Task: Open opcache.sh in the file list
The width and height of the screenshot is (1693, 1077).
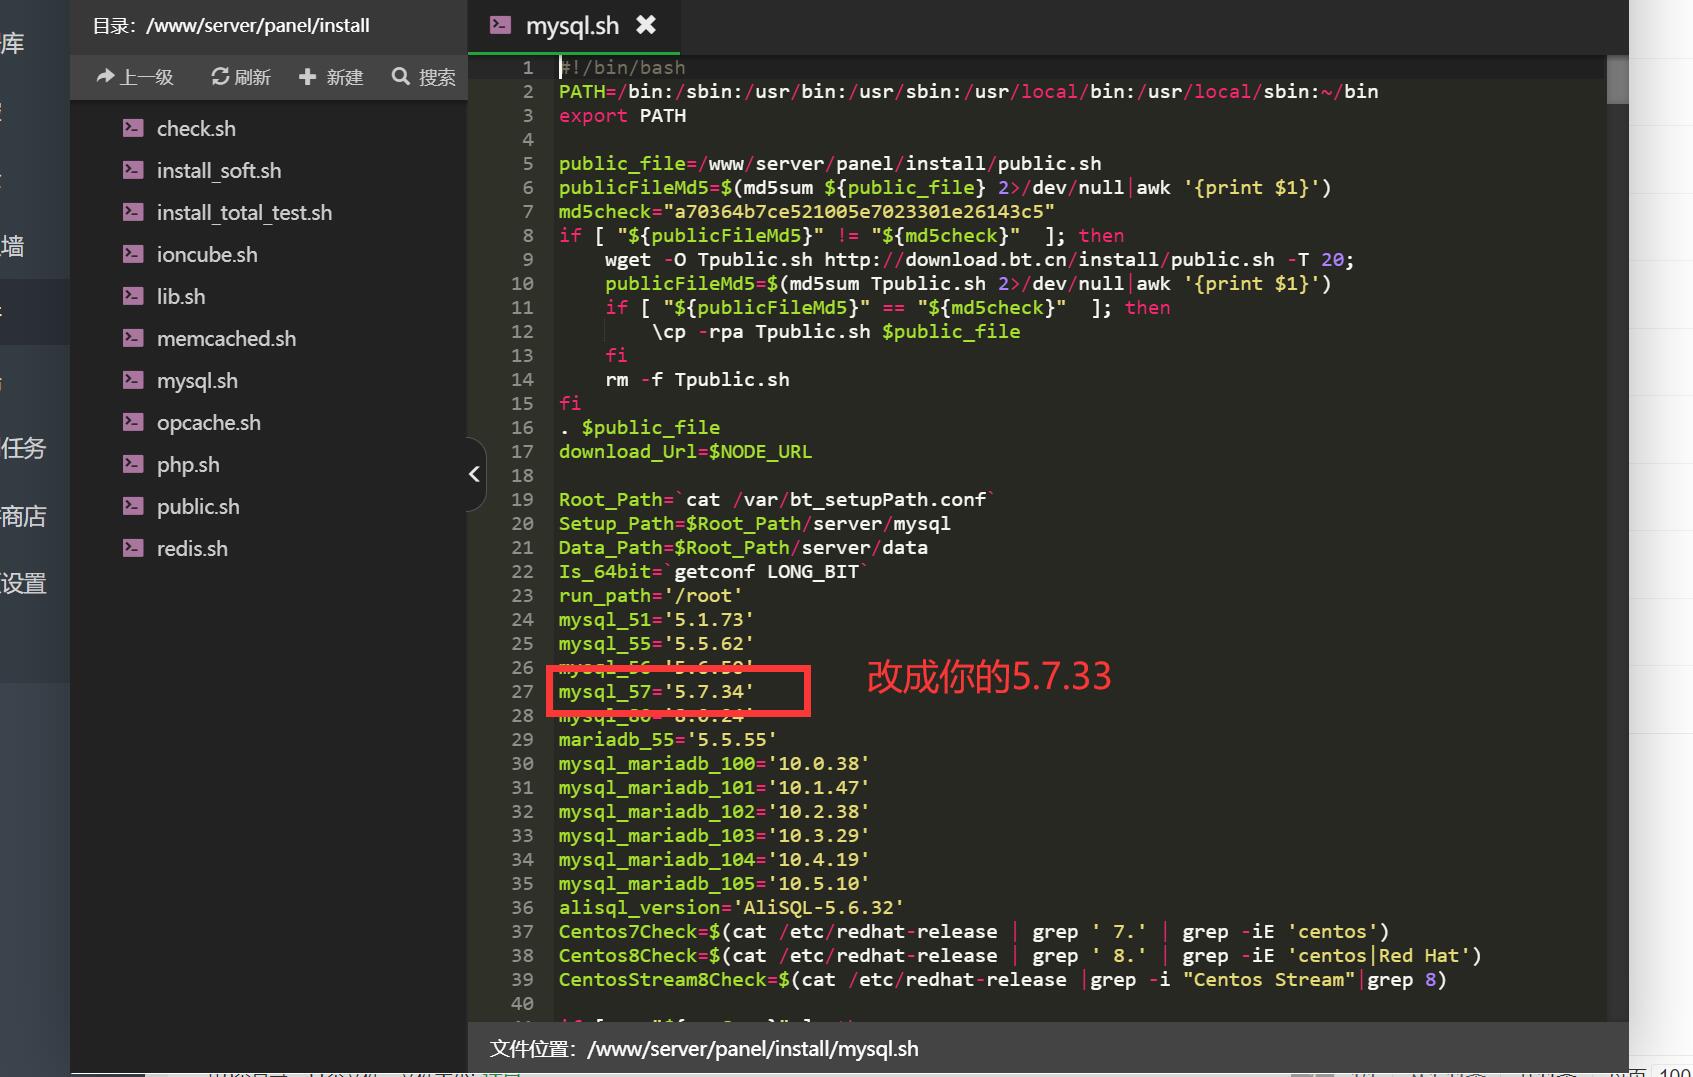Action: pos(209,423)
